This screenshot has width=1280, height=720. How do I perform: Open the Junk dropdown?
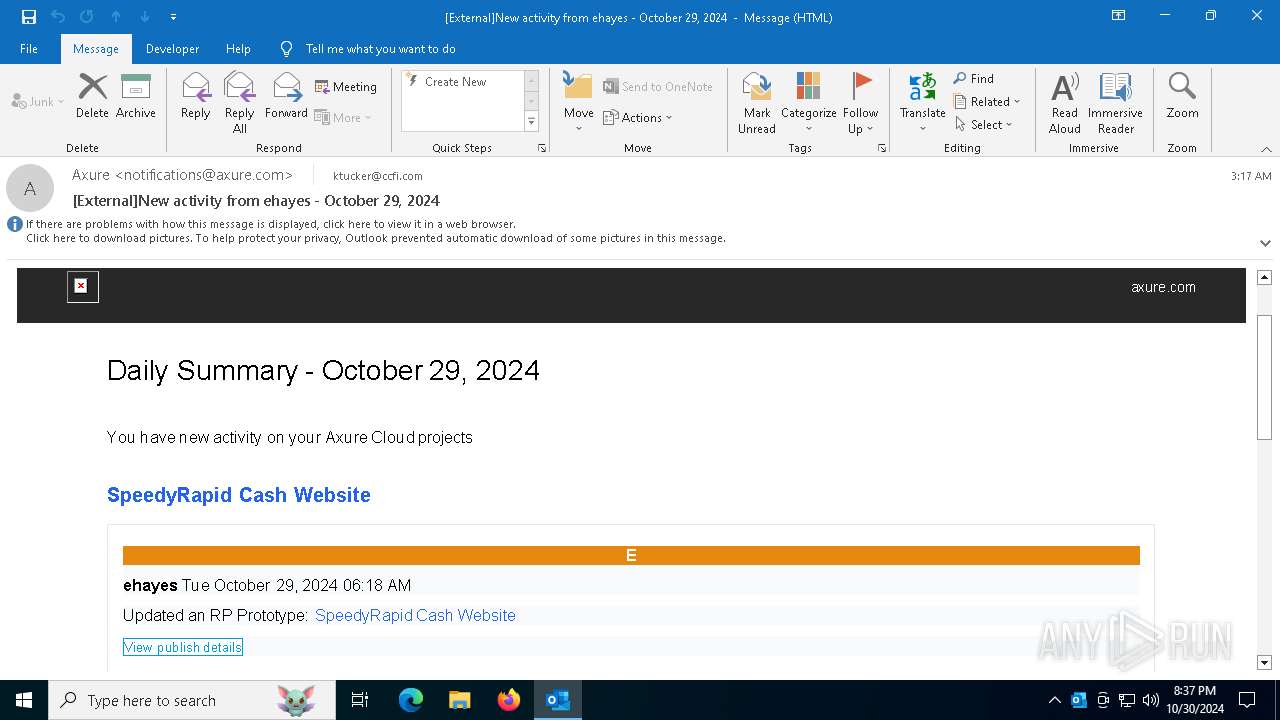pos(38,101)
